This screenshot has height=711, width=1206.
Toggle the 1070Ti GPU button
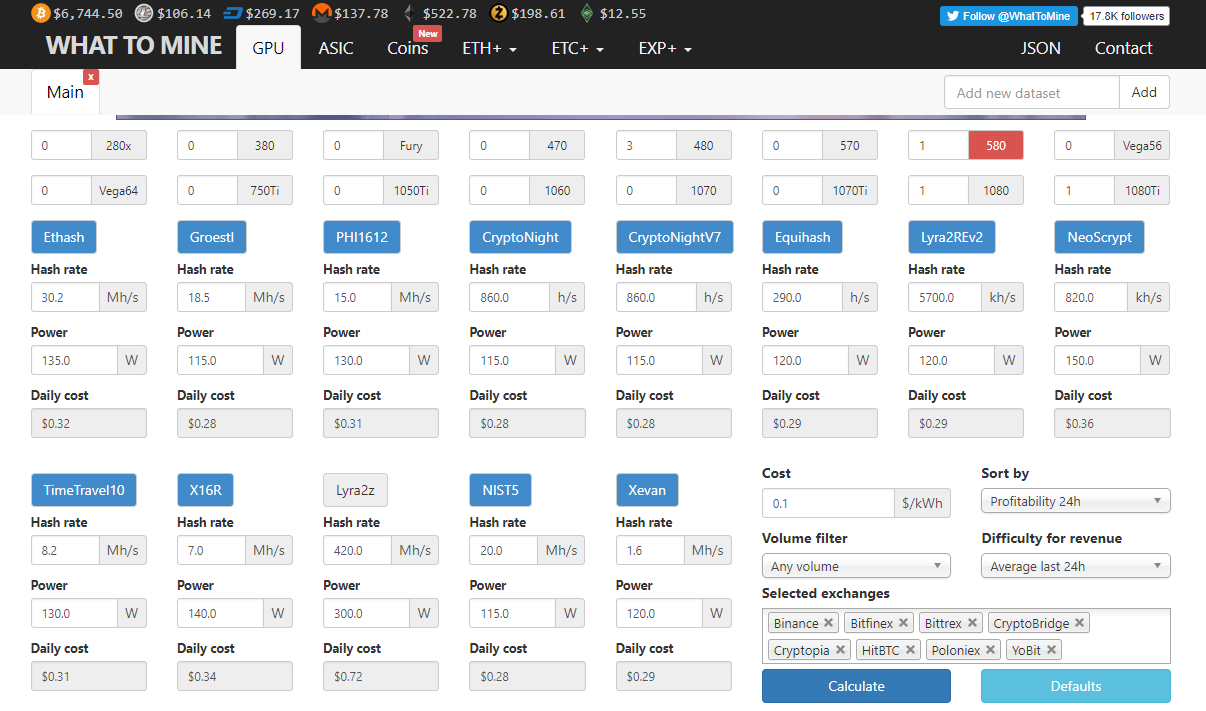click(x=850, y=190)
